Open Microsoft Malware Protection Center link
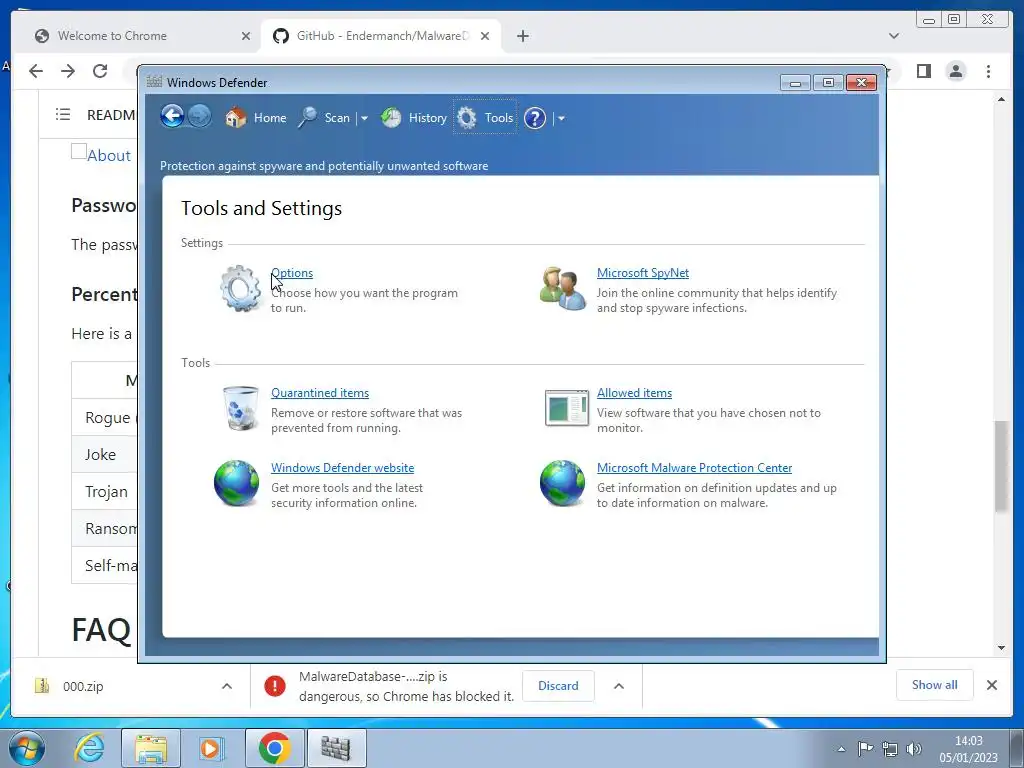This screenshot has width=1024, height=768. tap(694, 468)
